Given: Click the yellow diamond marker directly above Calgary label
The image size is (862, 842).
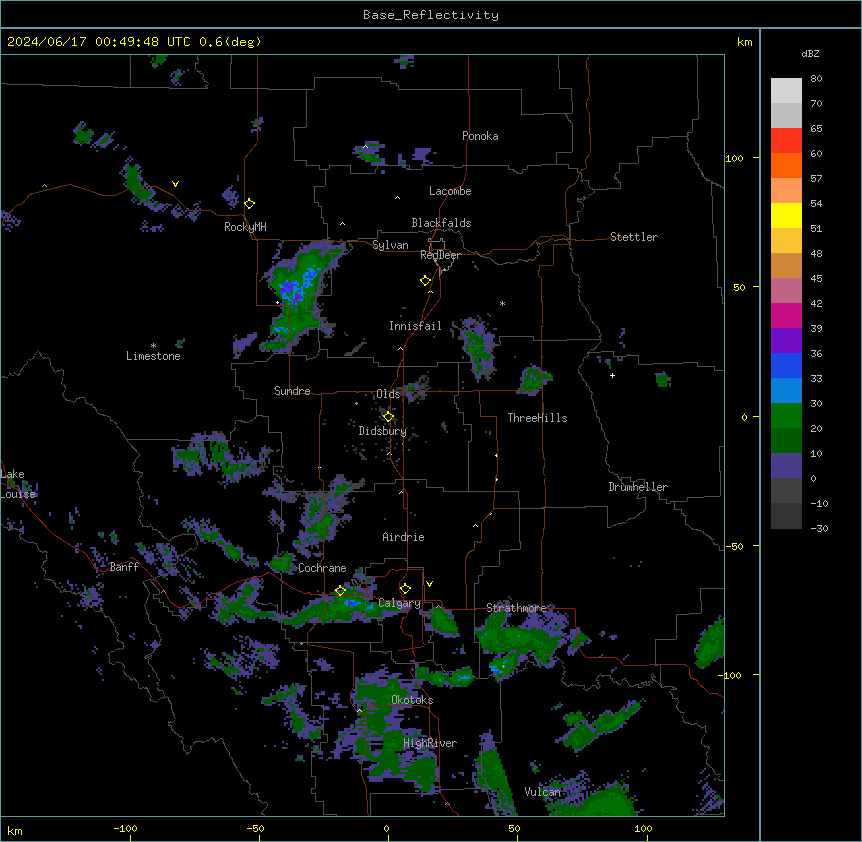Looking at the screenshot, I should (x=405, y=589).
